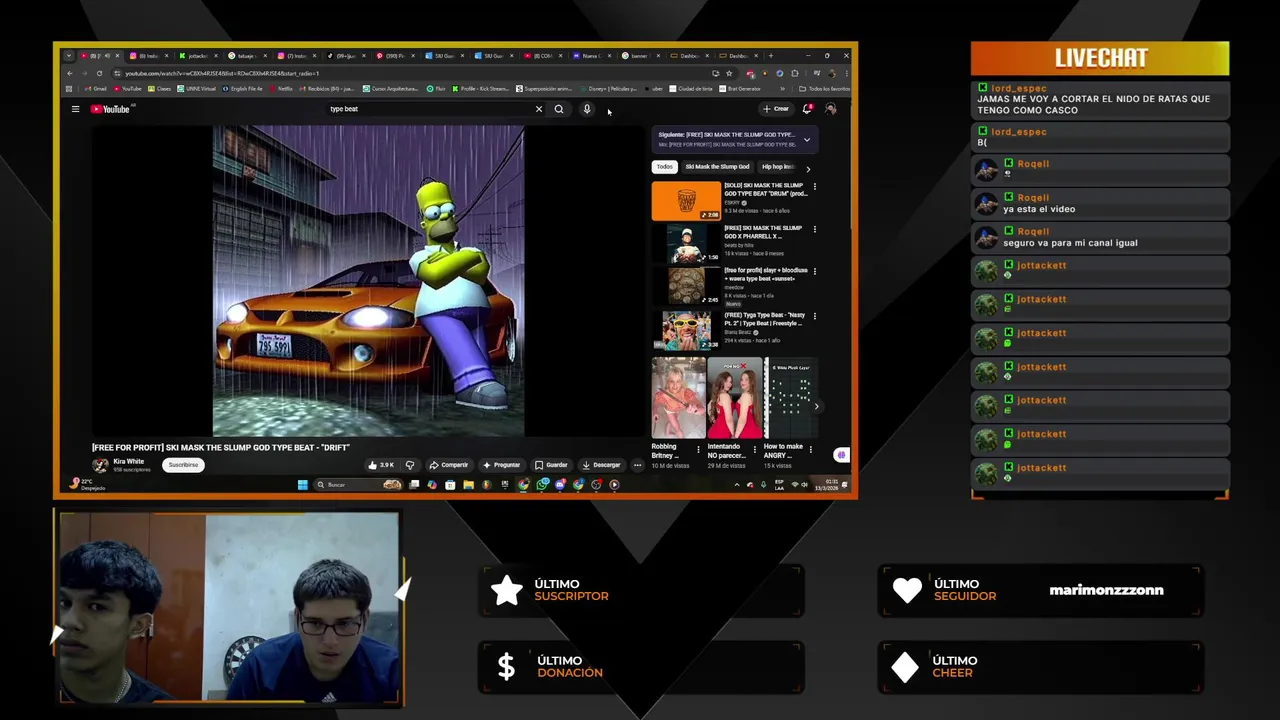Like the video (3.9 K thumbs up)

[x=381, y=465]
